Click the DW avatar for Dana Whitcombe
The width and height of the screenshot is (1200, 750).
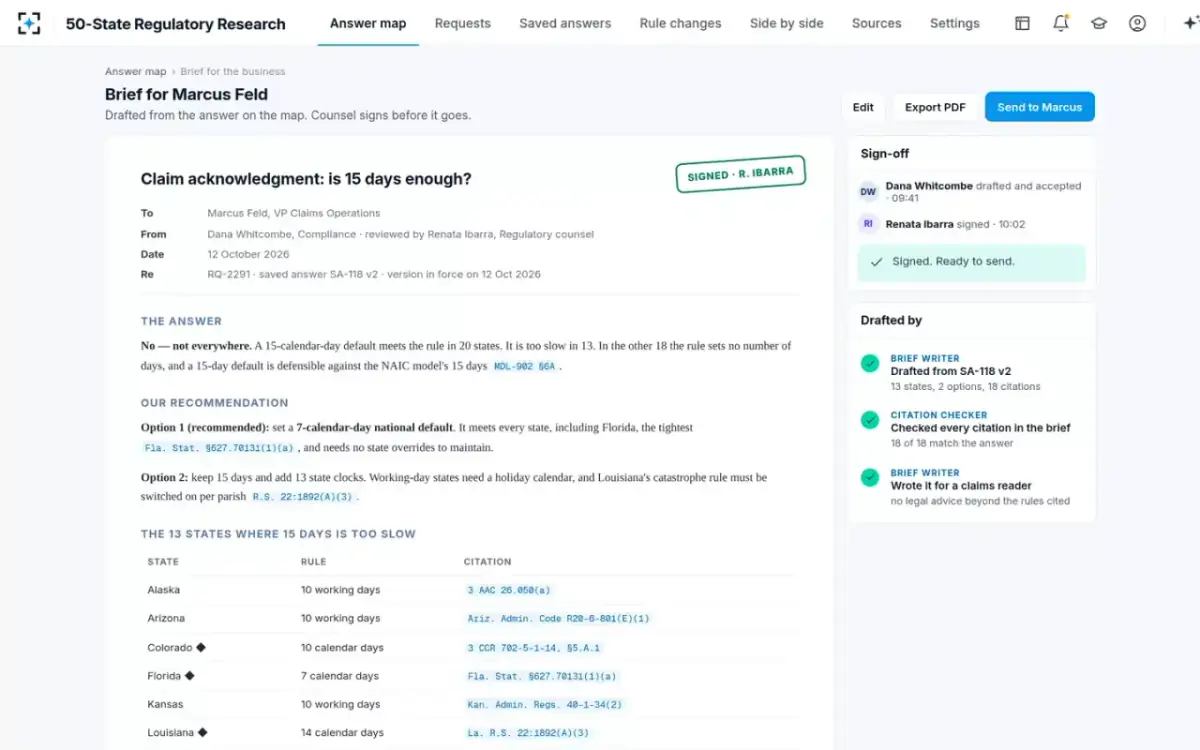point(868,191)
